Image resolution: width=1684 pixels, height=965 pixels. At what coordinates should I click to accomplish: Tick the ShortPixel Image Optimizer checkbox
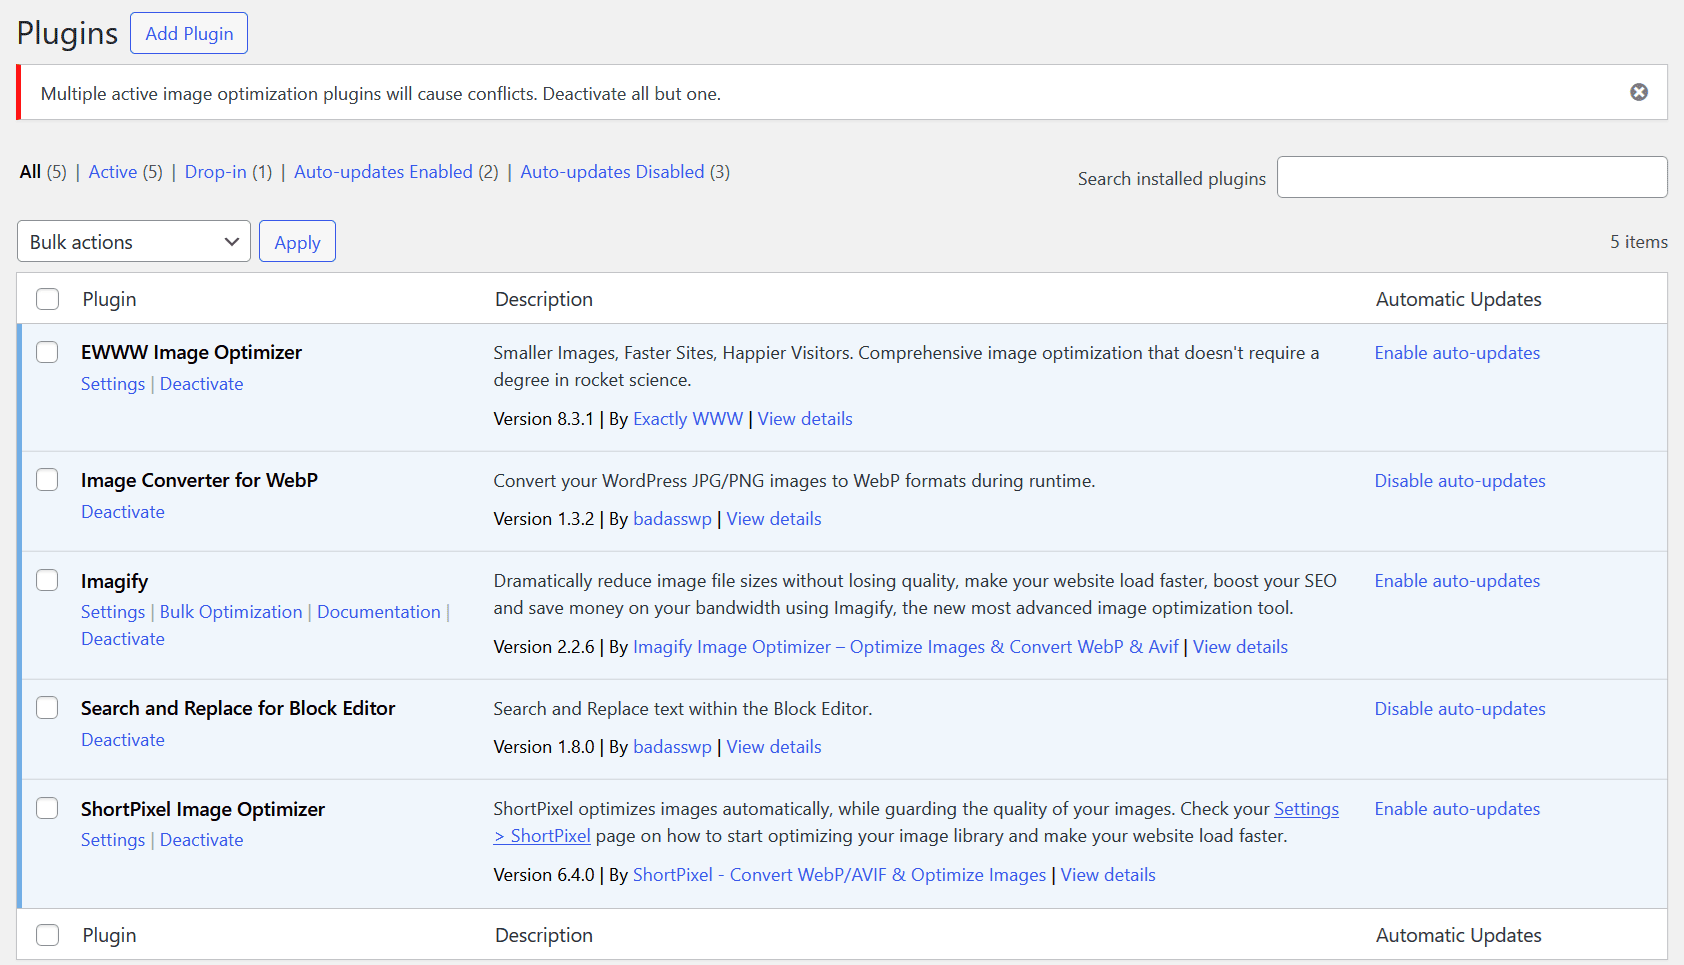click(x=47, y=808)
